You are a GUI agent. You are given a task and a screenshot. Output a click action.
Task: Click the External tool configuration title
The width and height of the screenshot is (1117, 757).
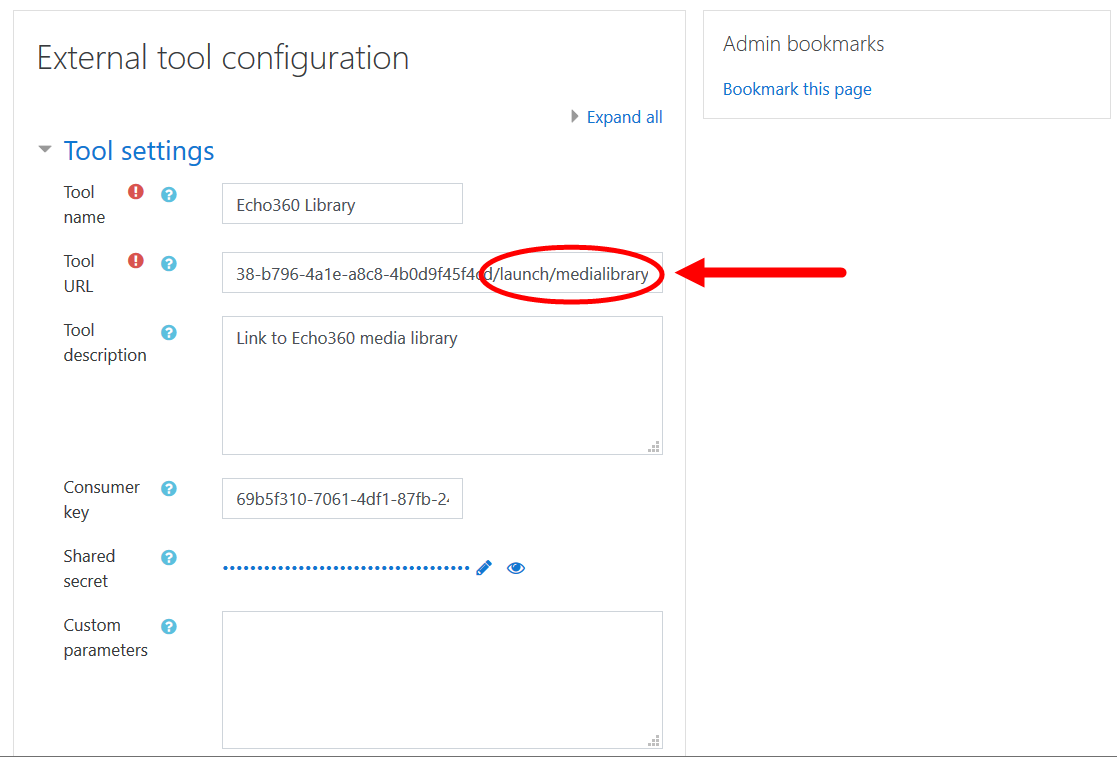223,58
